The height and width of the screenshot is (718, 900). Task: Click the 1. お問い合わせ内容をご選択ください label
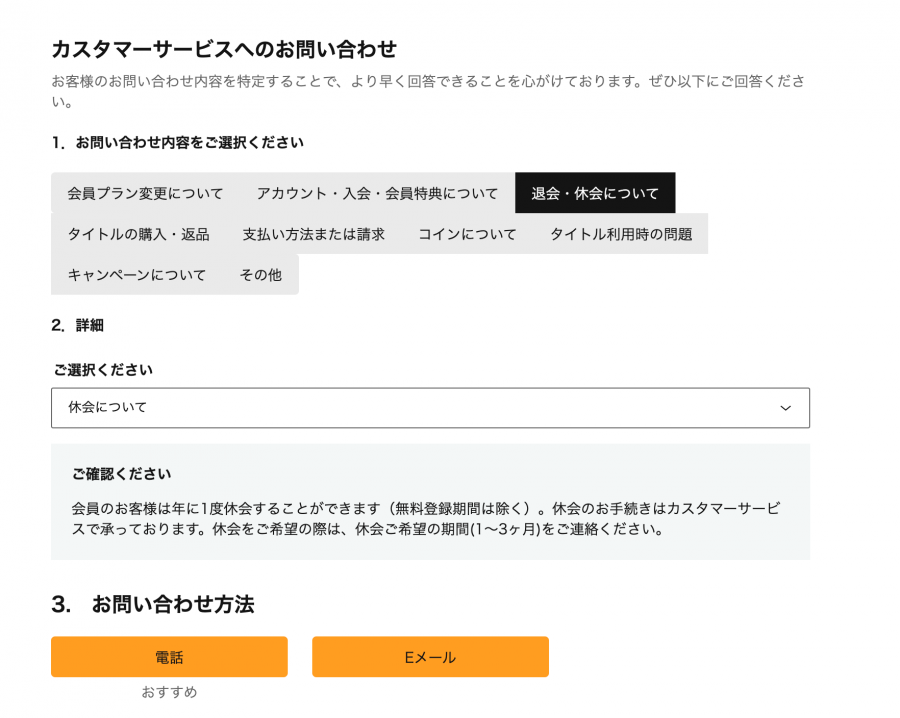(177, 142)
